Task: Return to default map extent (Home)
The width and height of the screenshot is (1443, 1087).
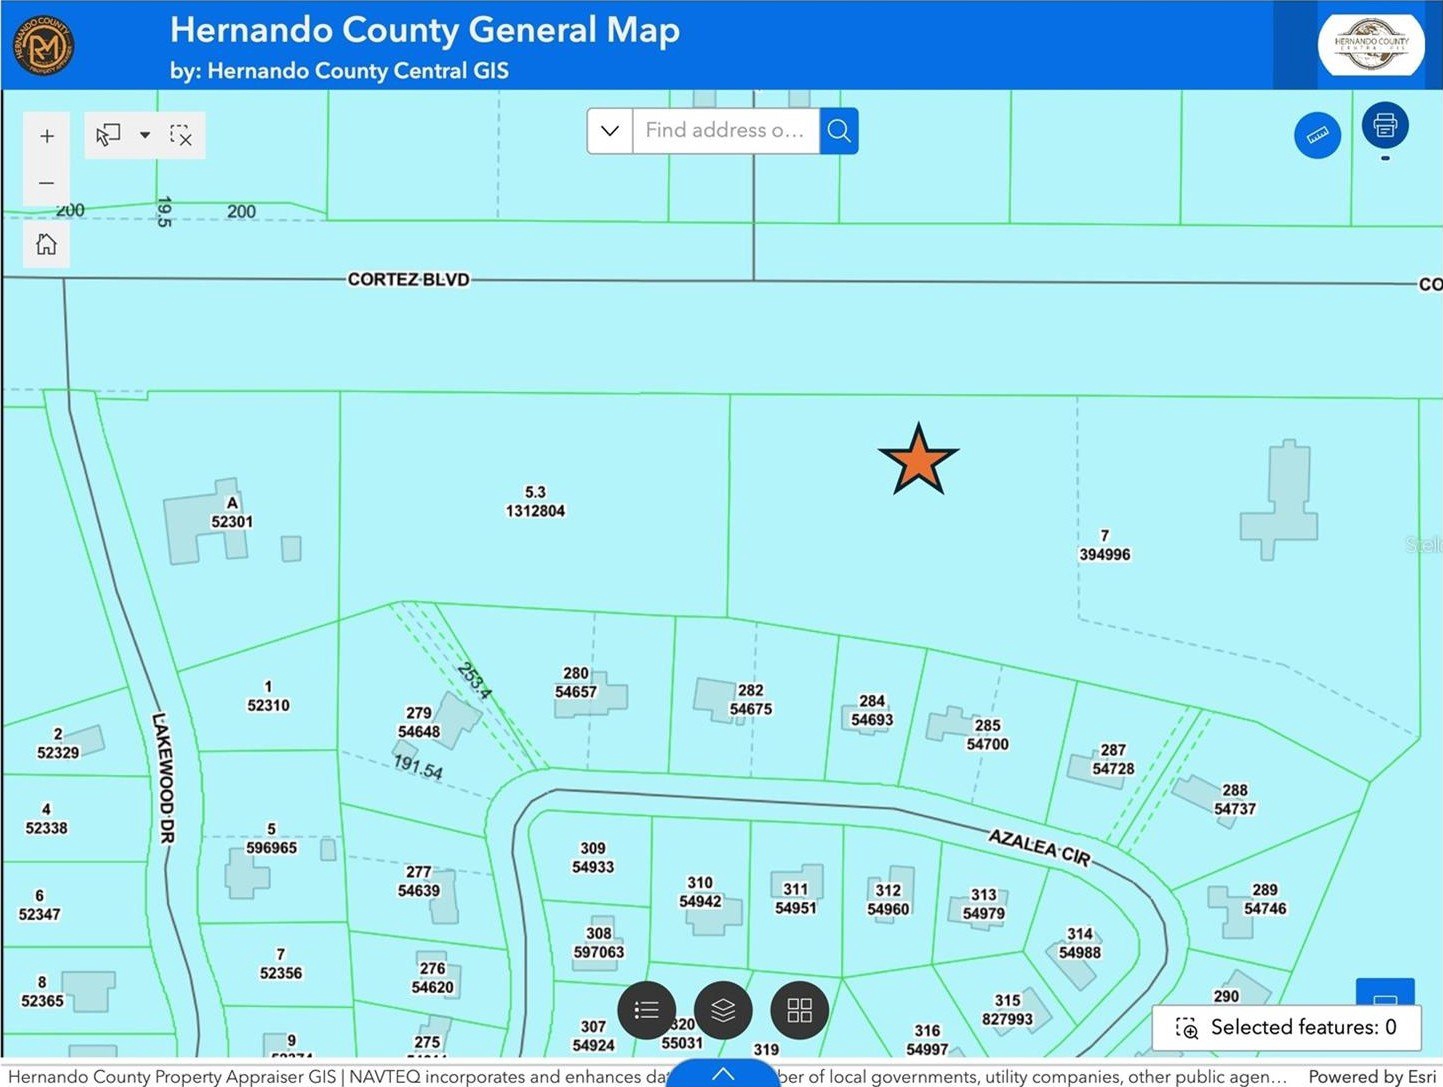Action: click(x=47, y=244)
